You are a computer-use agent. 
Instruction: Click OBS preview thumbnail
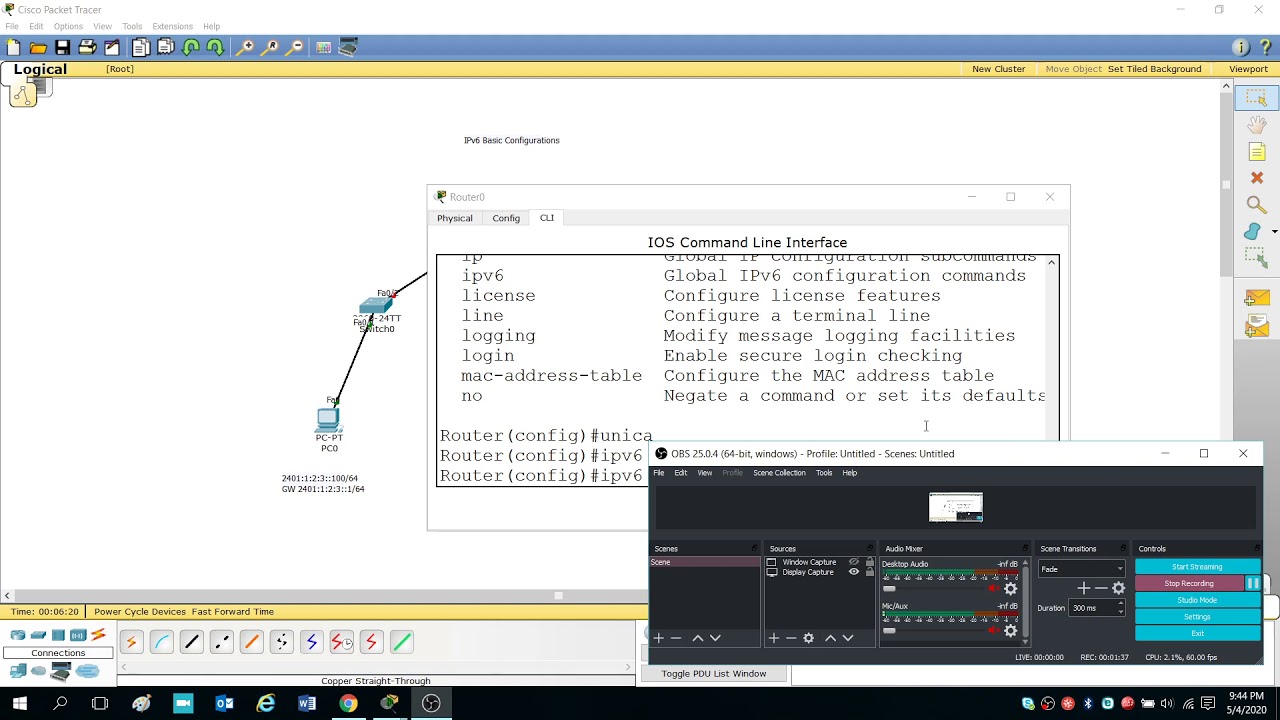point(956,507)
